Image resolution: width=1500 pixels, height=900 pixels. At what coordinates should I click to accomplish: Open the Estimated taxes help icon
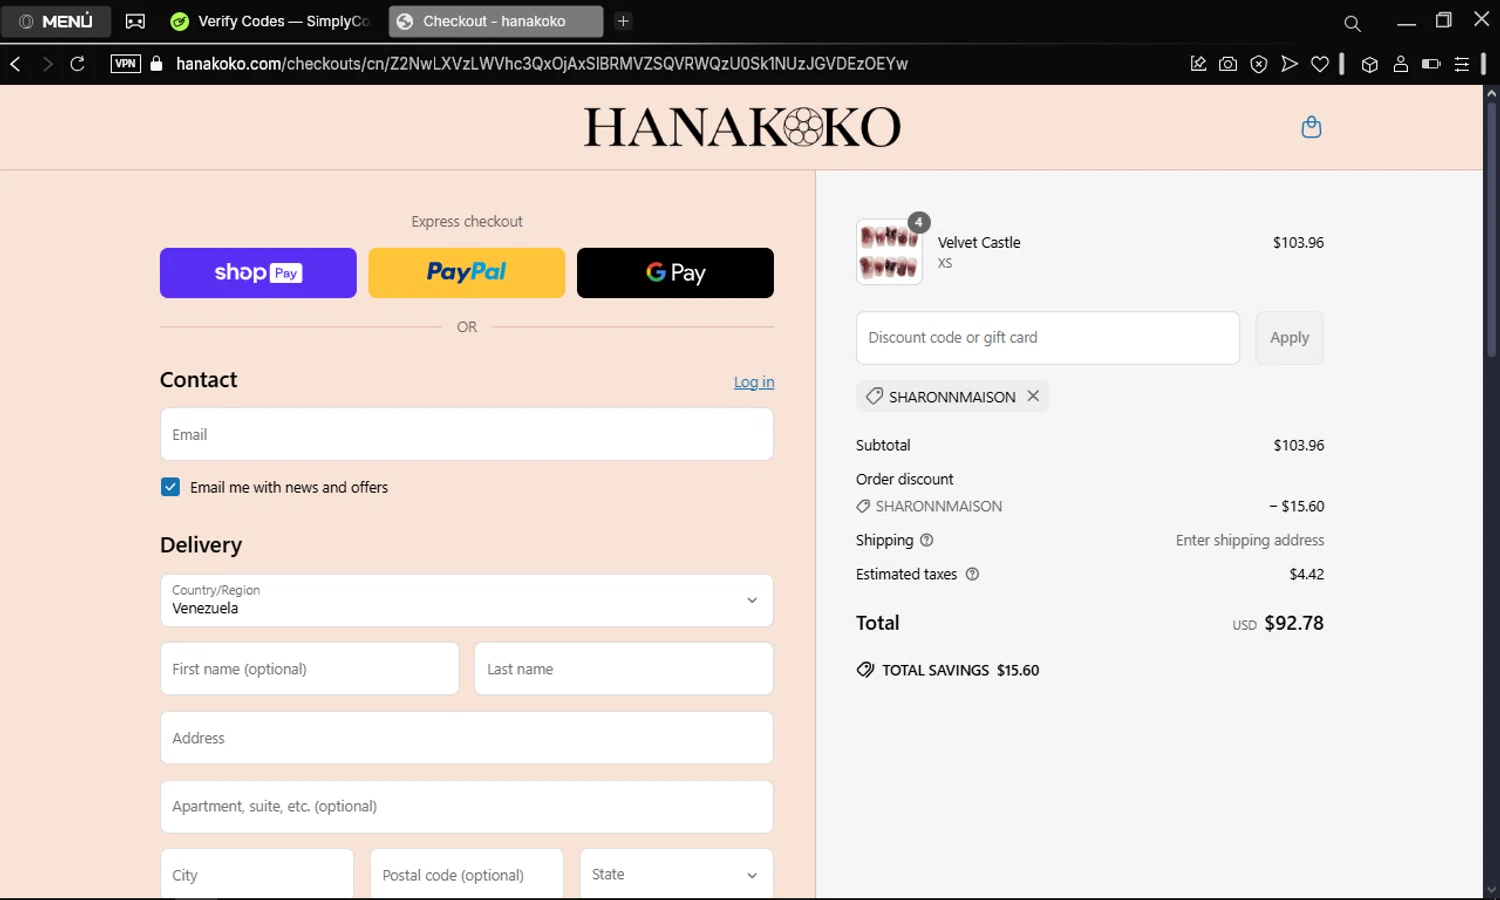click(x=972, y=574)
